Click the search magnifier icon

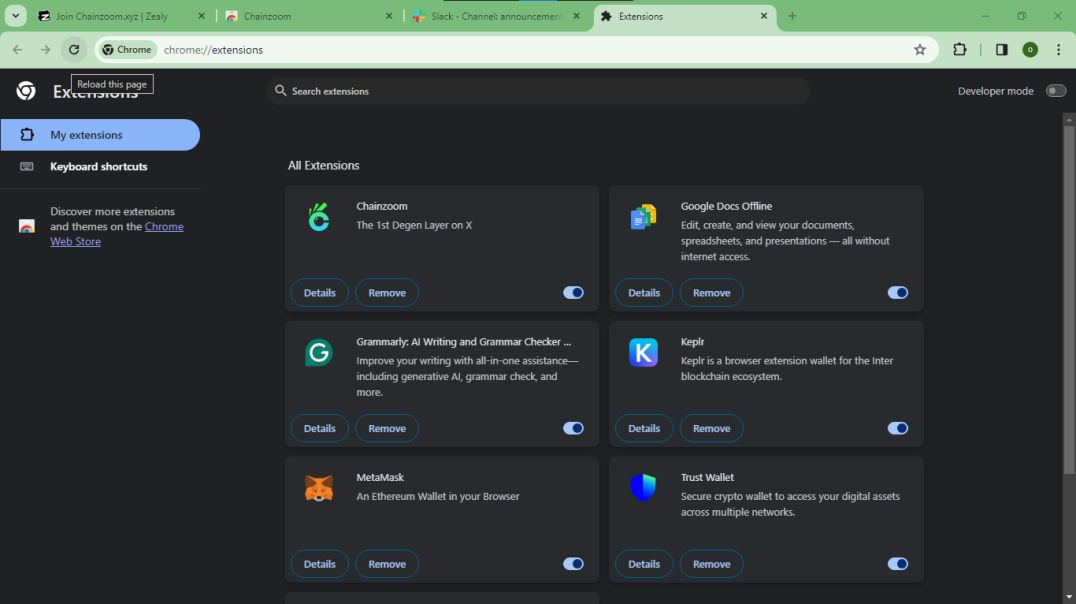[x=280, y=91]
